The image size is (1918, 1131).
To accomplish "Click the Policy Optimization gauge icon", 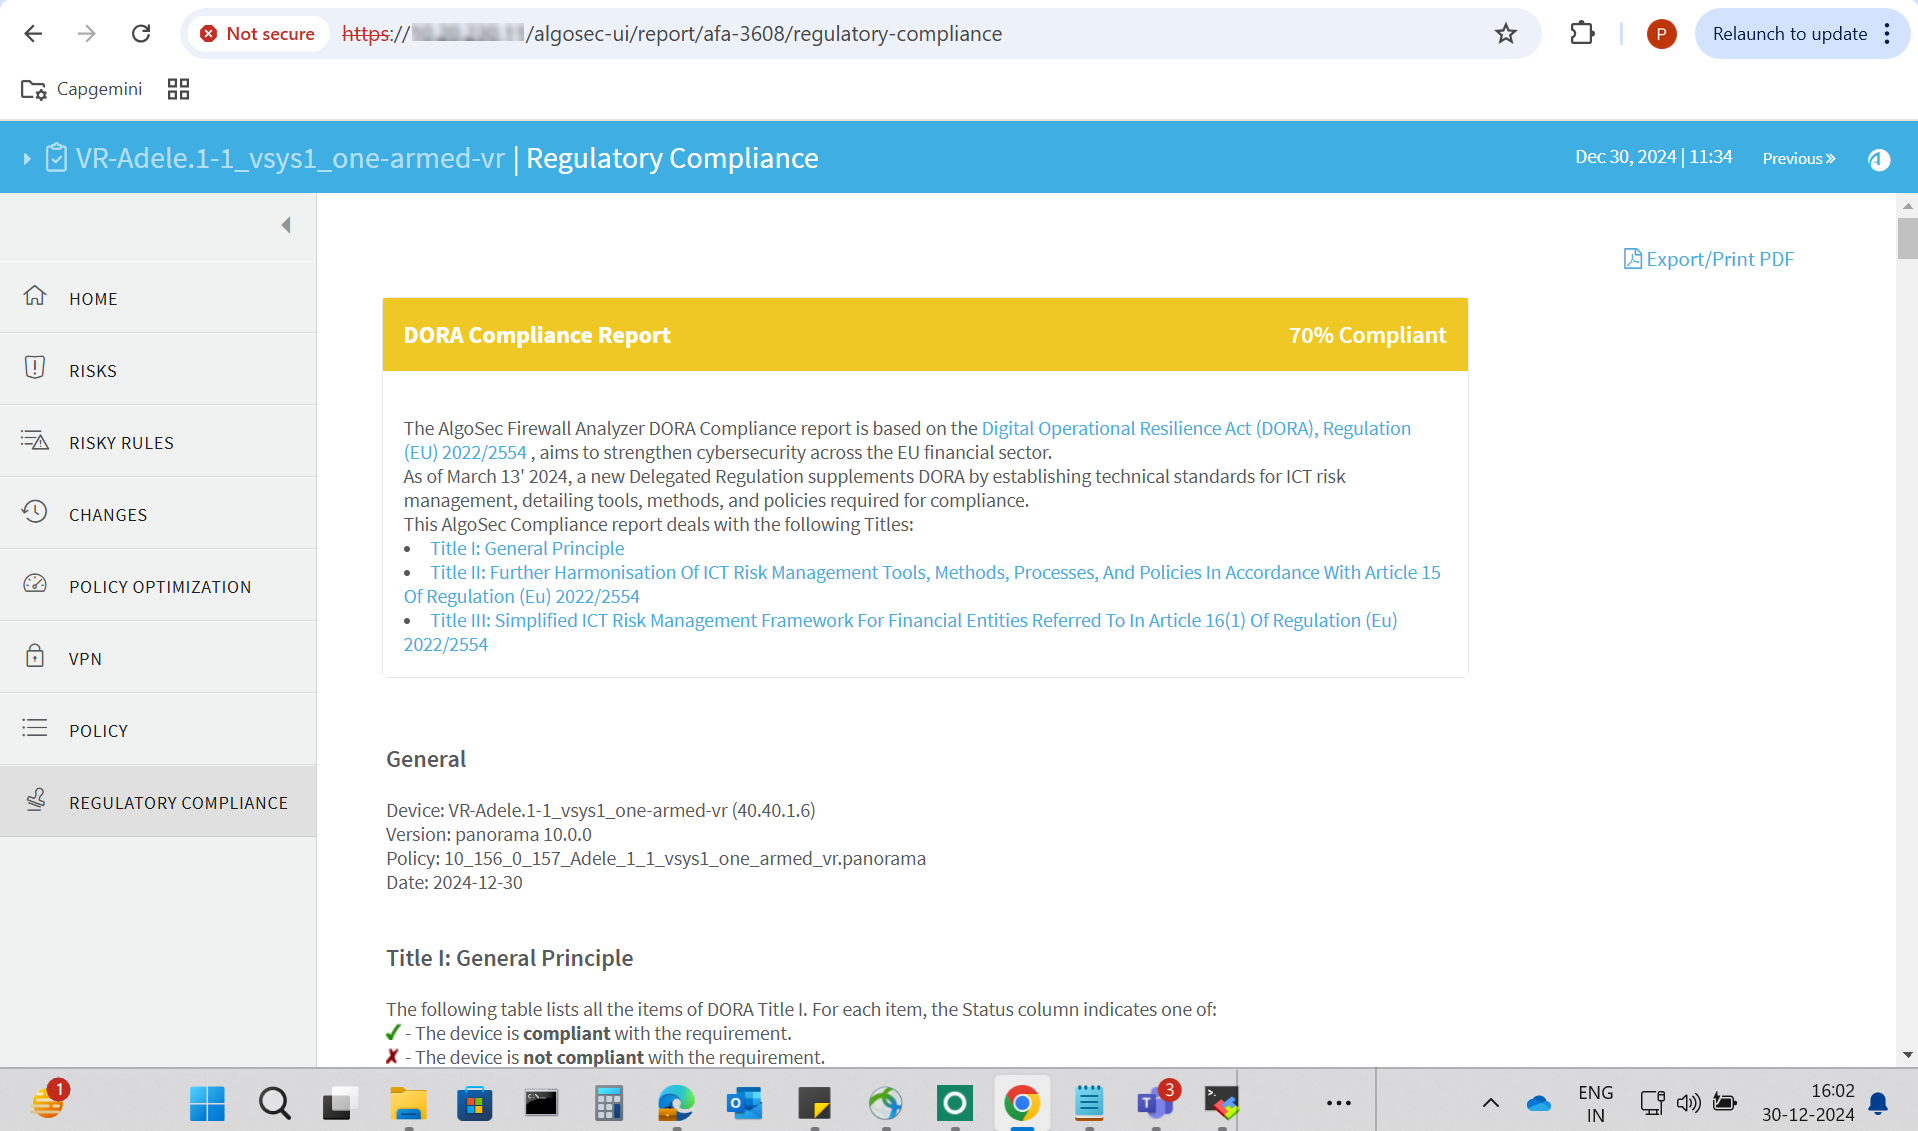I will (35, 584).
